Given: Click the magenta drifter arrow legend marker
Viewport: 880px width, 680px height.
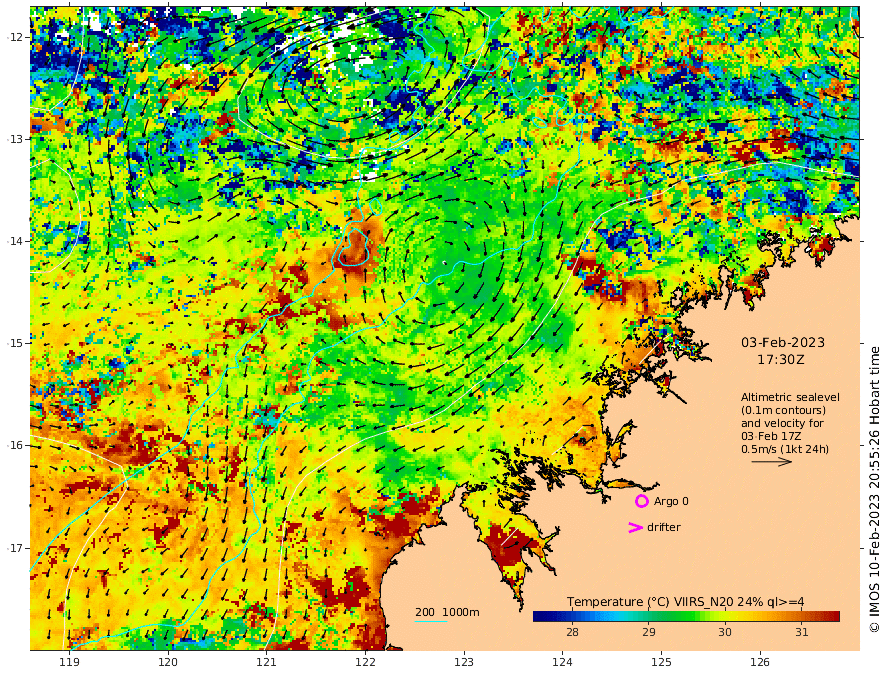Looking at the screenshot, I should click(636, 527).
